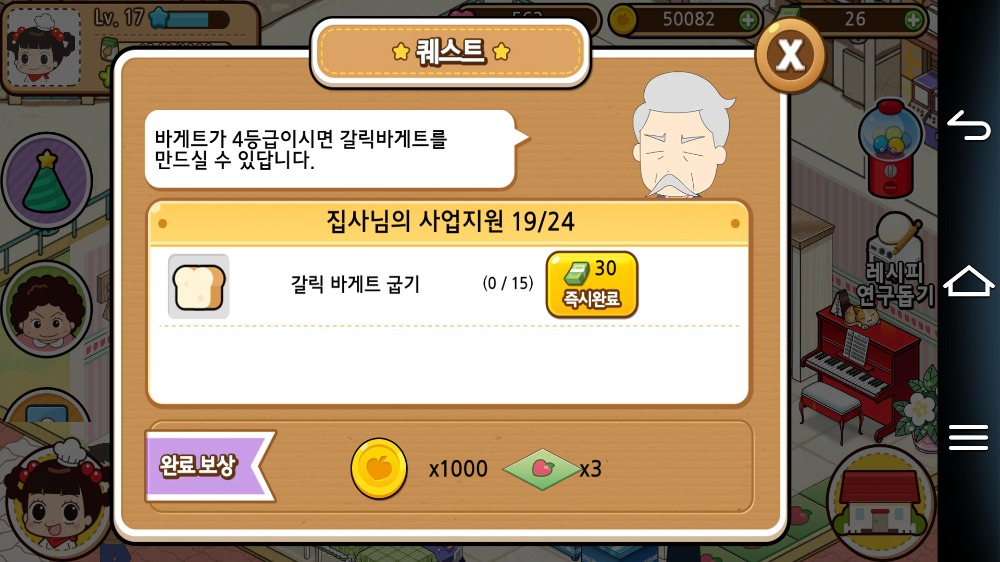Open the party hat event icon
This screenshot has width=1000, height=562.
pyautogui.click(x=47, y=180)
